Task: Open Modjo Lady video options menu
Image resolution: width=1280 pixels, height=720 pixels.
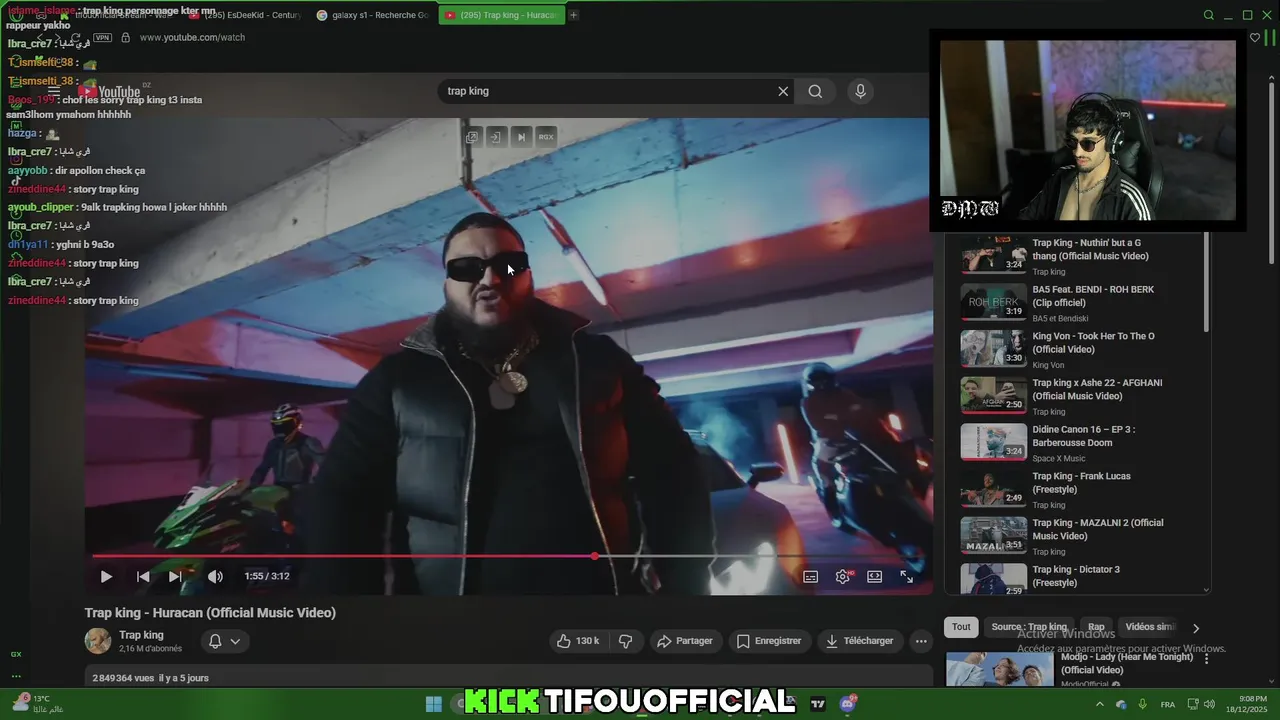Action: [1206, 659]
